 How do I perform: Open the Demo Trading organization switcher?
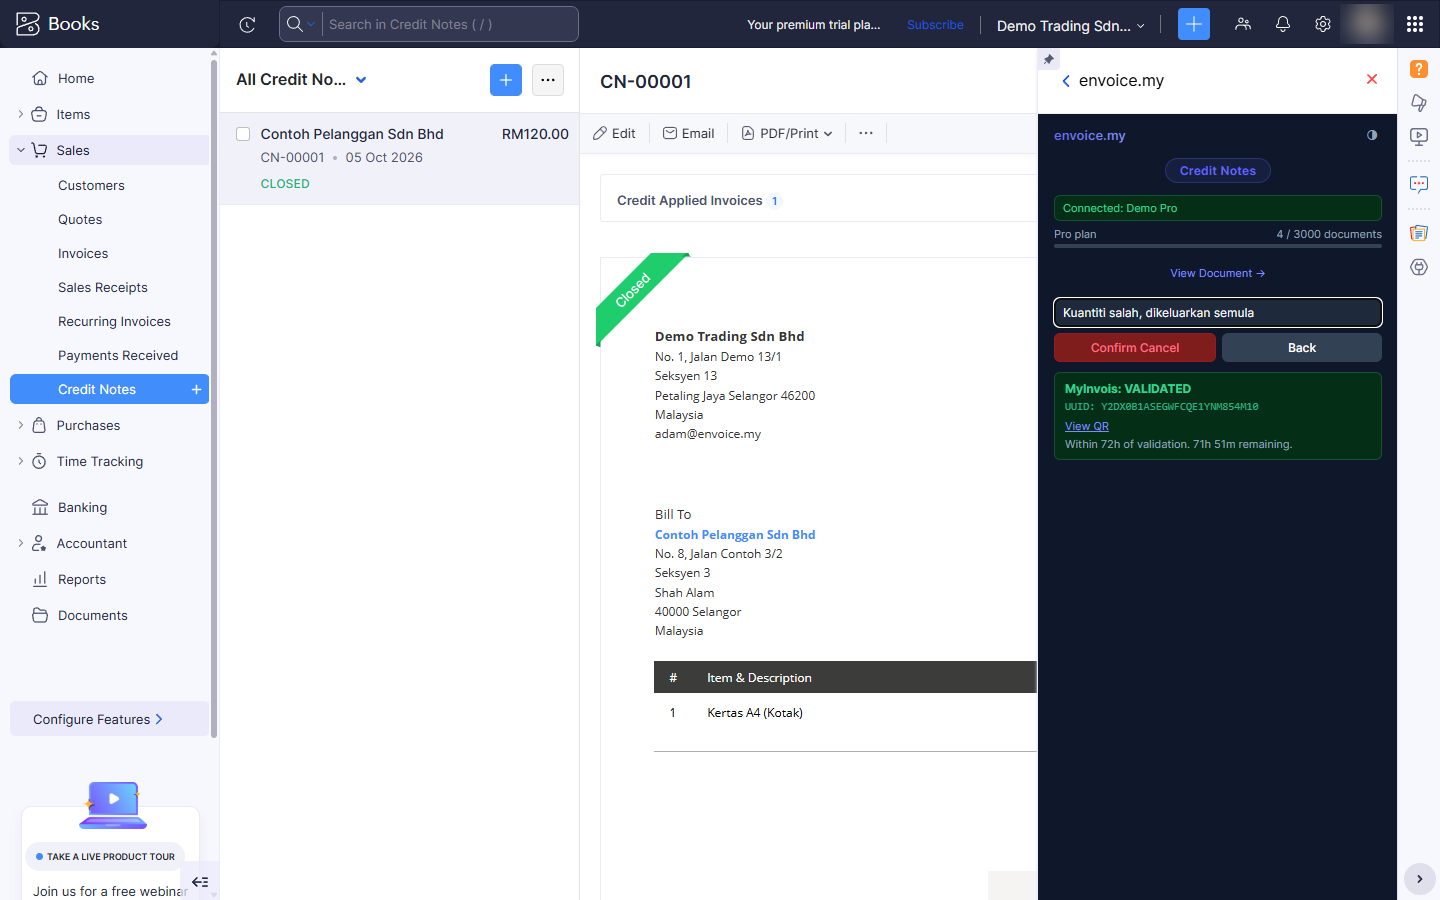[x=1070, y=25]
